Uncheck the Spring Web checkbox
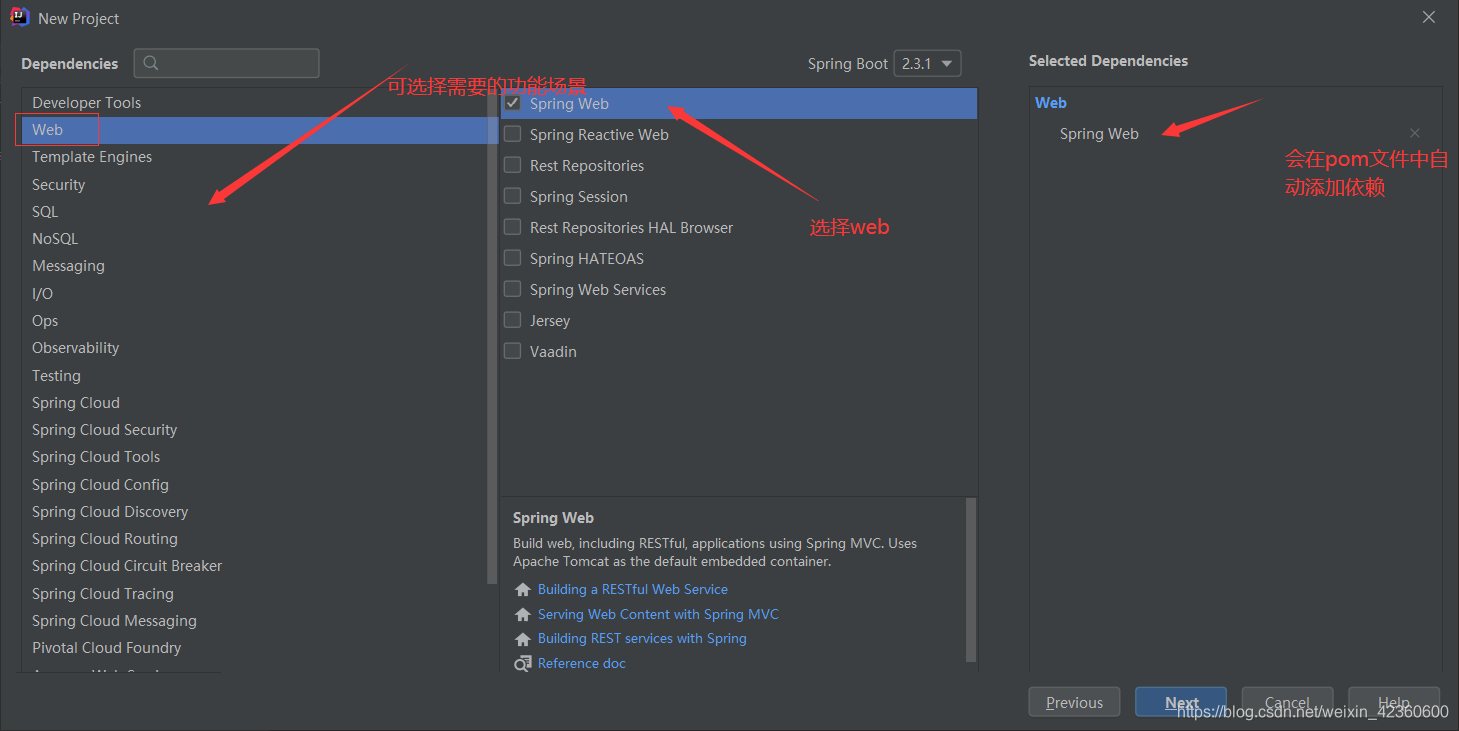This screenshot has height=731, width=1459. point(513,103)
